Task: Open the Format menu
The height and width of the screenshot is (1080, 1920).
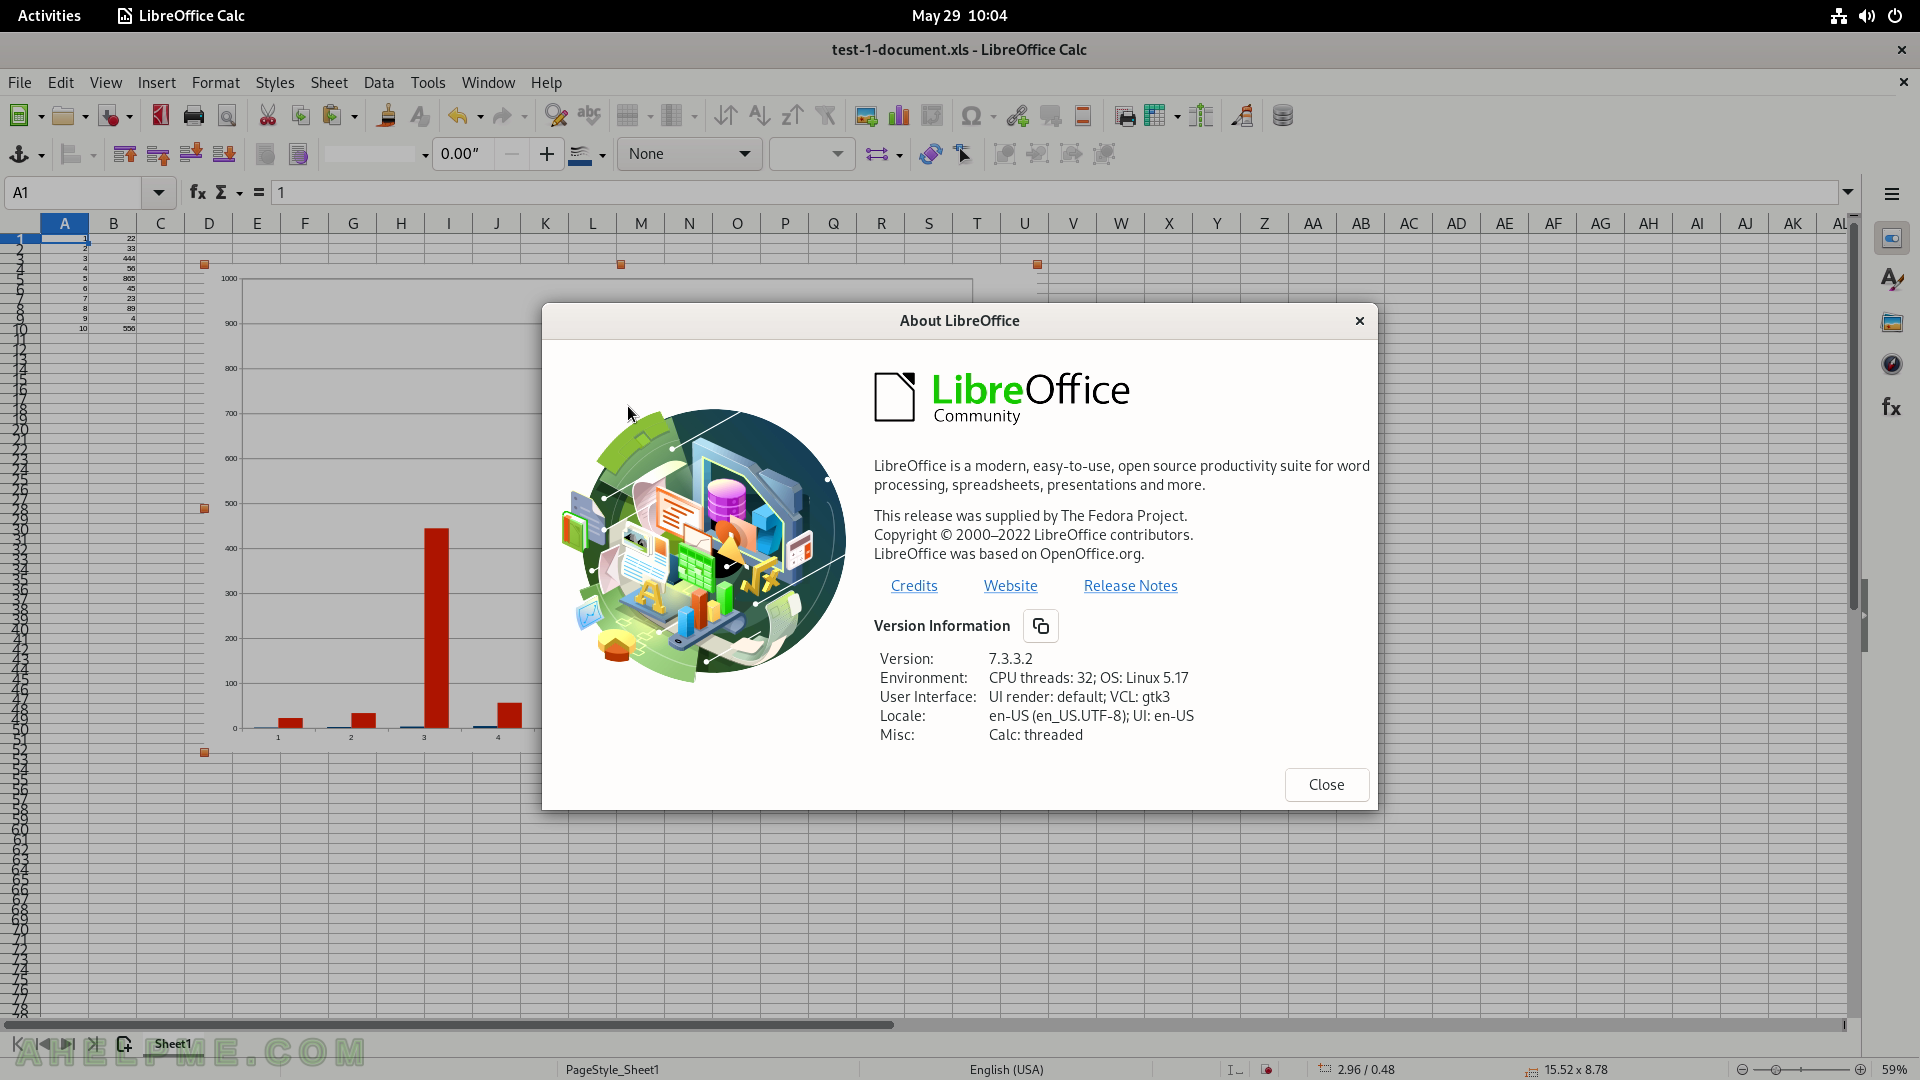Action: tap(215, 83)
